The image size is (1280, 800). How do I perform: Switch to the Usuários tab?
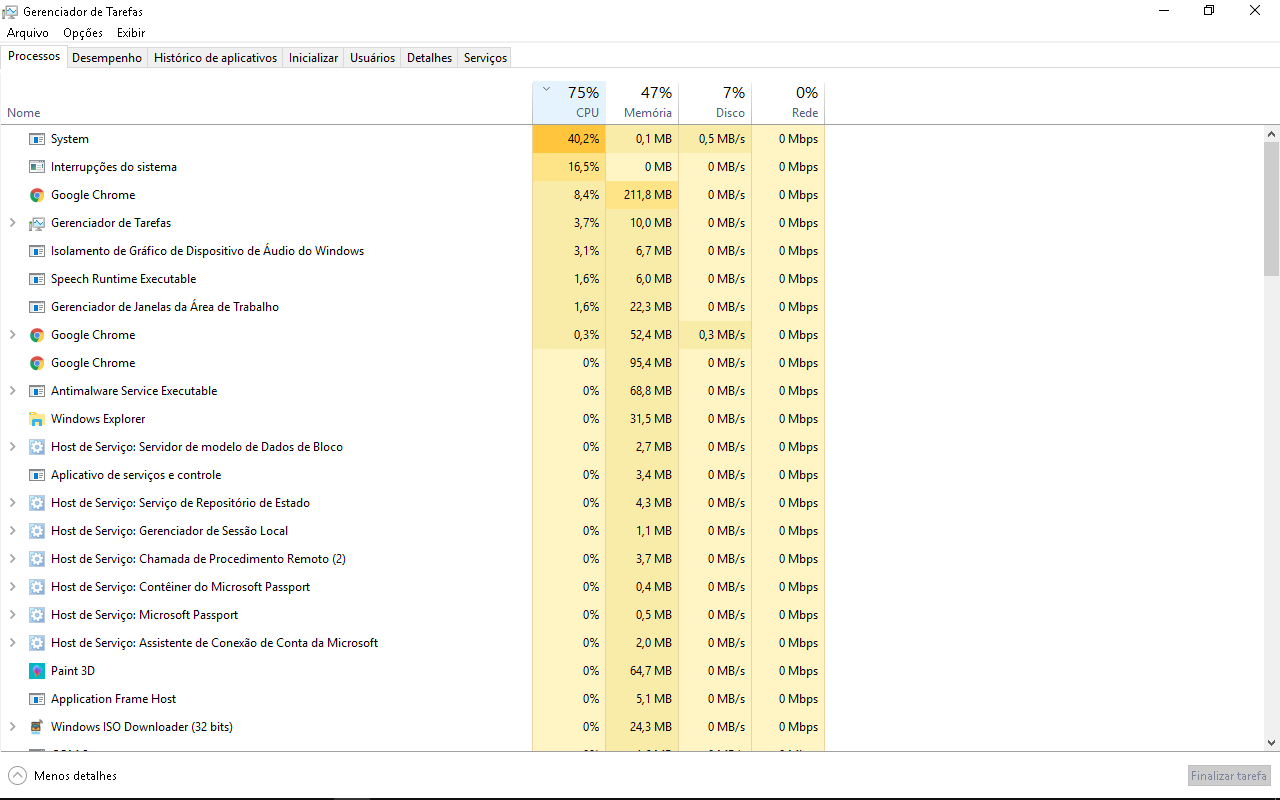372,58
